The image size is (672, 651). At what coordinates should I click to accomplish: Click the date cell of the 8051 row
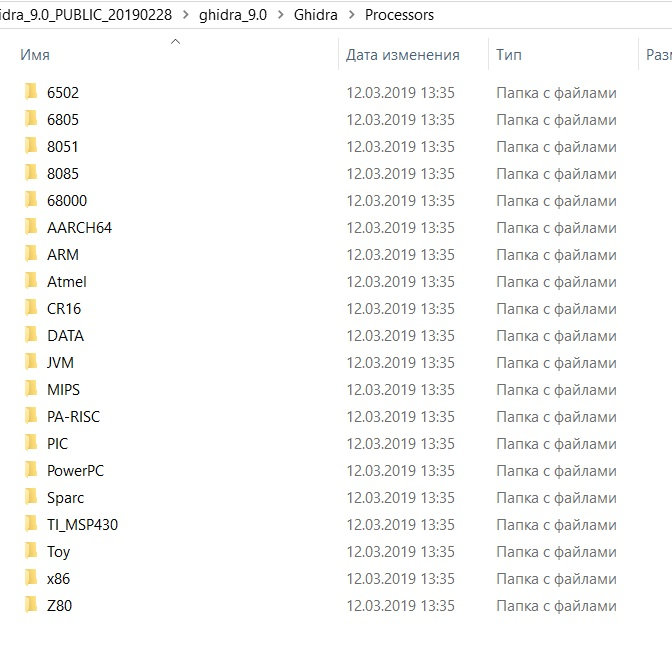pyautogui.click(x=400, y=147)
